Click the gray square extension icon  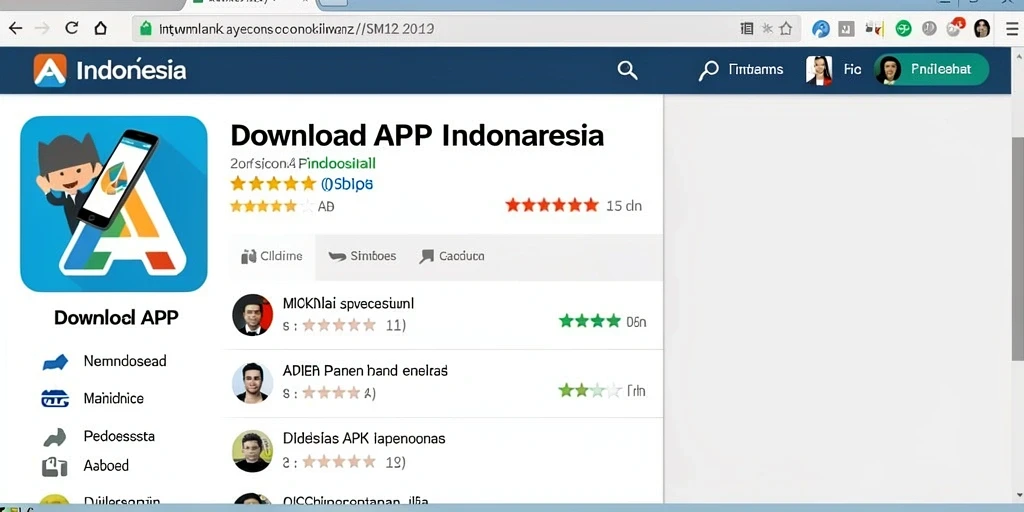pos(846,29)
